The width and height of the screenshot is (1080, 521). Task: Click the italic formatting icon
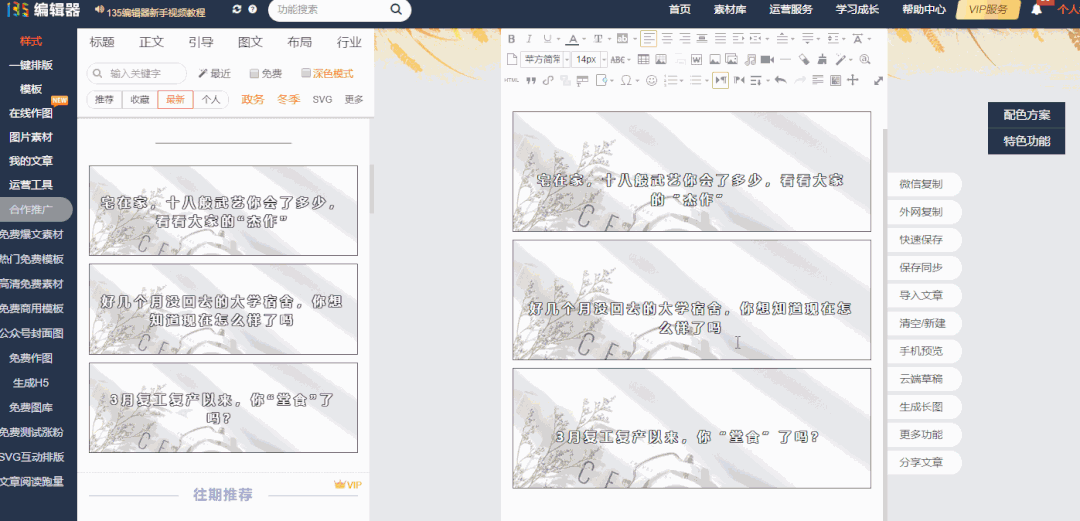click(x=529, y=39)
